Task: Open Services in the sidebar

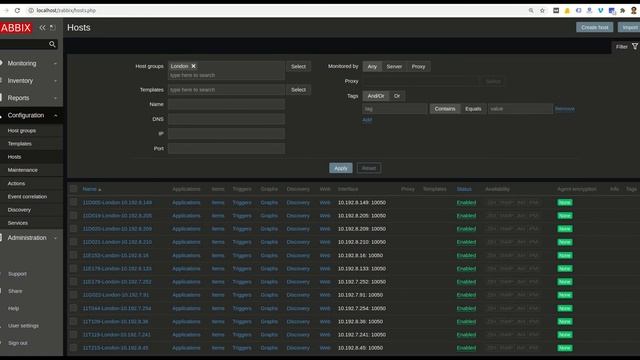Action: click(x=18, y=223)
